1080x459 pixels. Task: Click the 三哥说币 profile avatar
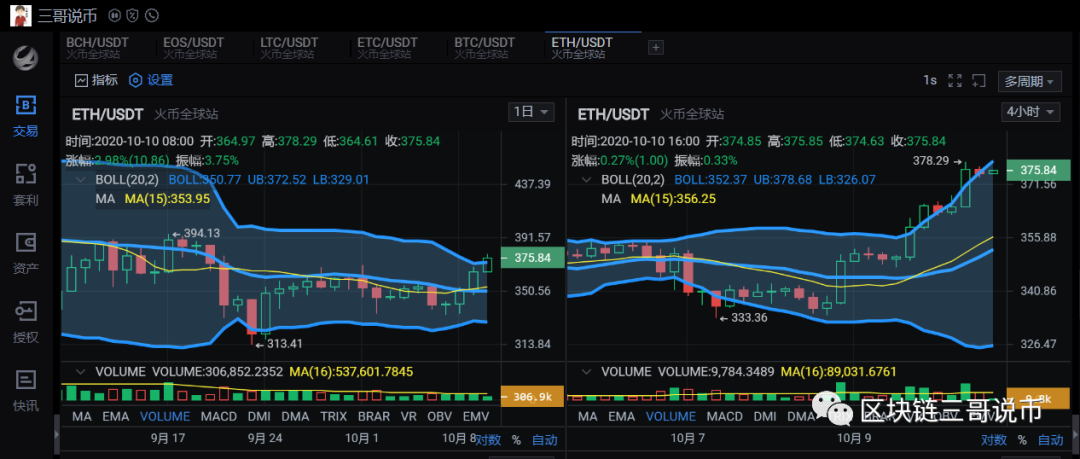pyautogui.click(x=21, y=14)
